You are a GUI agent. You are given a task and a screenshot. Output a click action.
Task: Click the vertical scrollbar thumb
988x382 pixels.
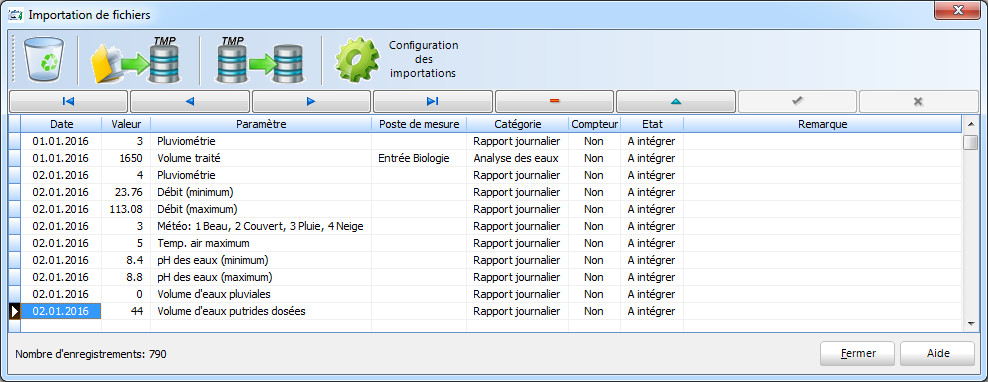[x=971, y=142]
